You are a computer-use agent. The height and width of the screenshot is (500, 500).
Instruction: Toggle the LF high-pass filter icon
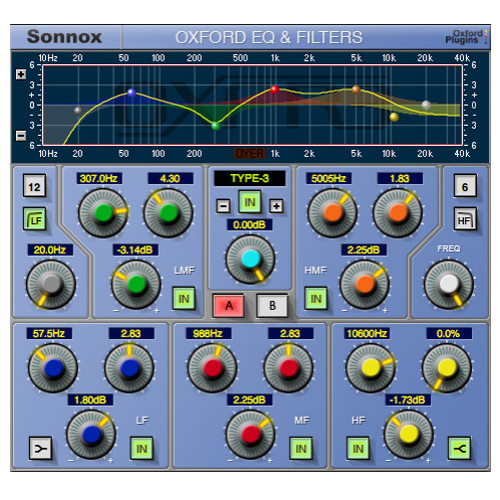(35, 219)
